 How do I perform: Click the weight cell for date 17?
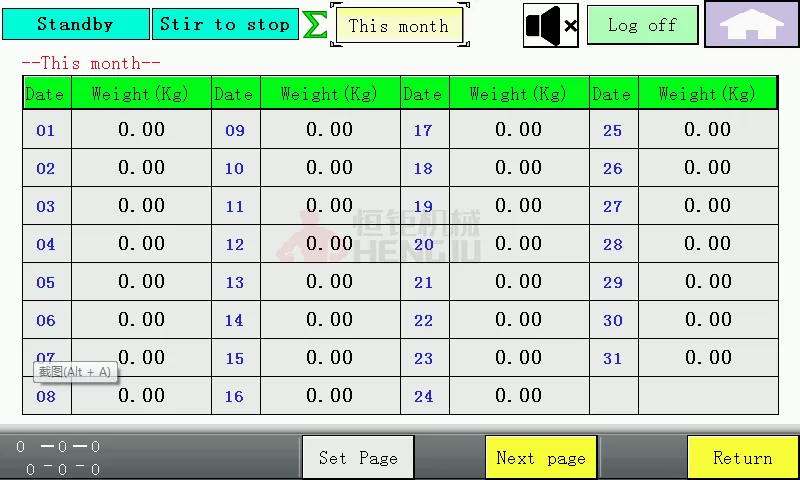[x=518, y=130]
